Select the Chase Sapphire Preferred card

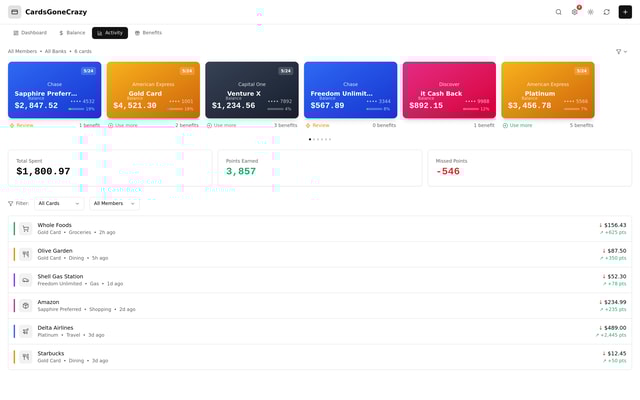click(x=55, y=90)
